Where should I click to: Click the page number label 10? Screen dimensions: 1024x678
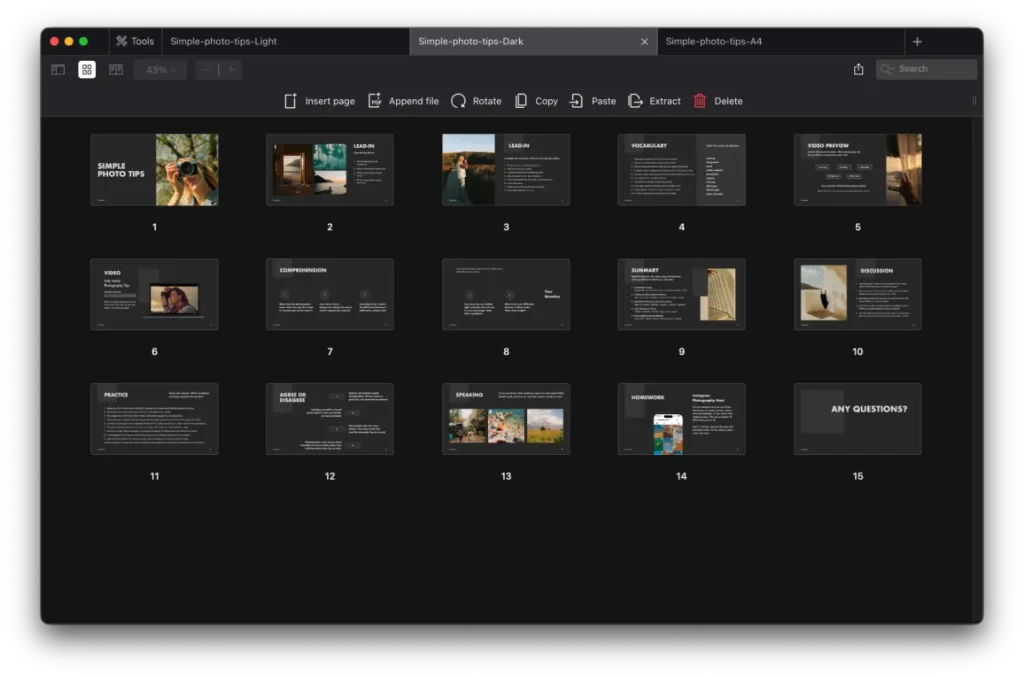[x=857, y=351]
